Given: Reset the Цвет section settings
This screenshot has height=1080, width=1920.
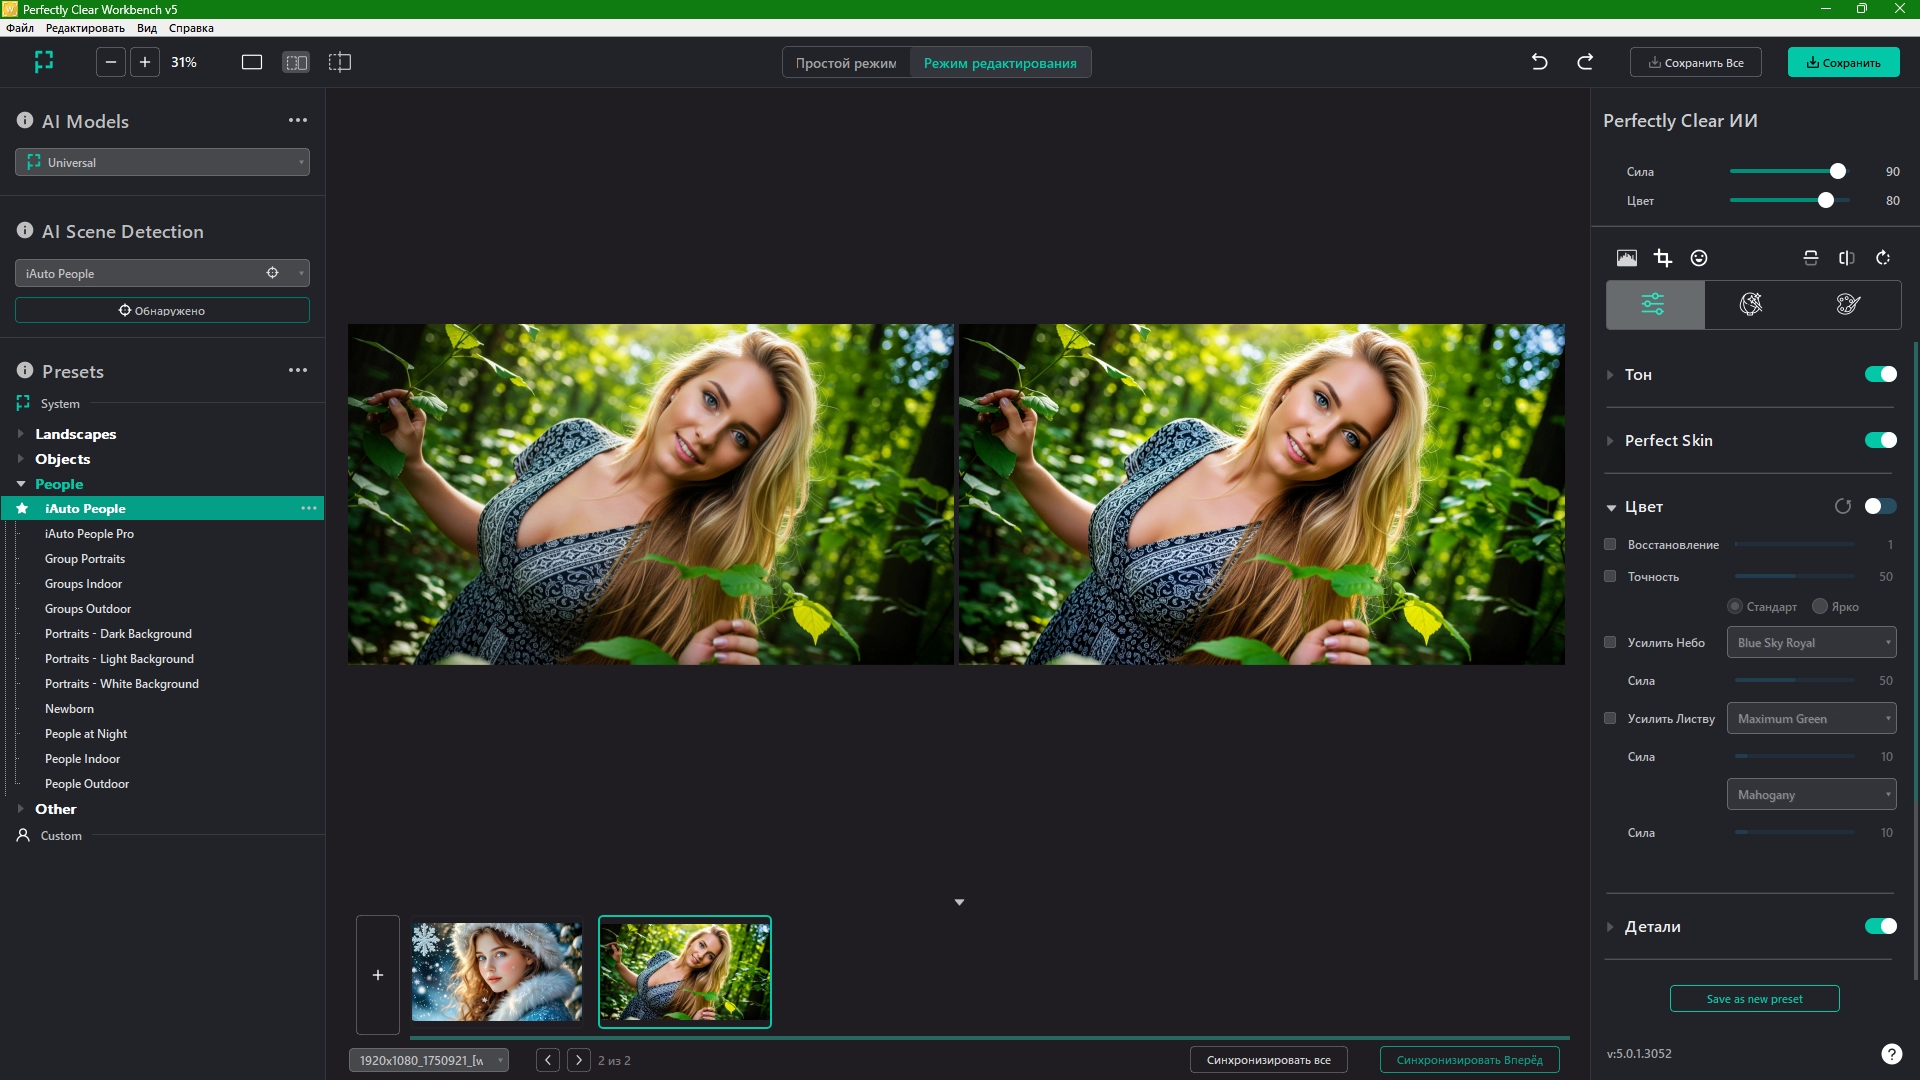Looking at the screenshot, I should point(1842,507).
